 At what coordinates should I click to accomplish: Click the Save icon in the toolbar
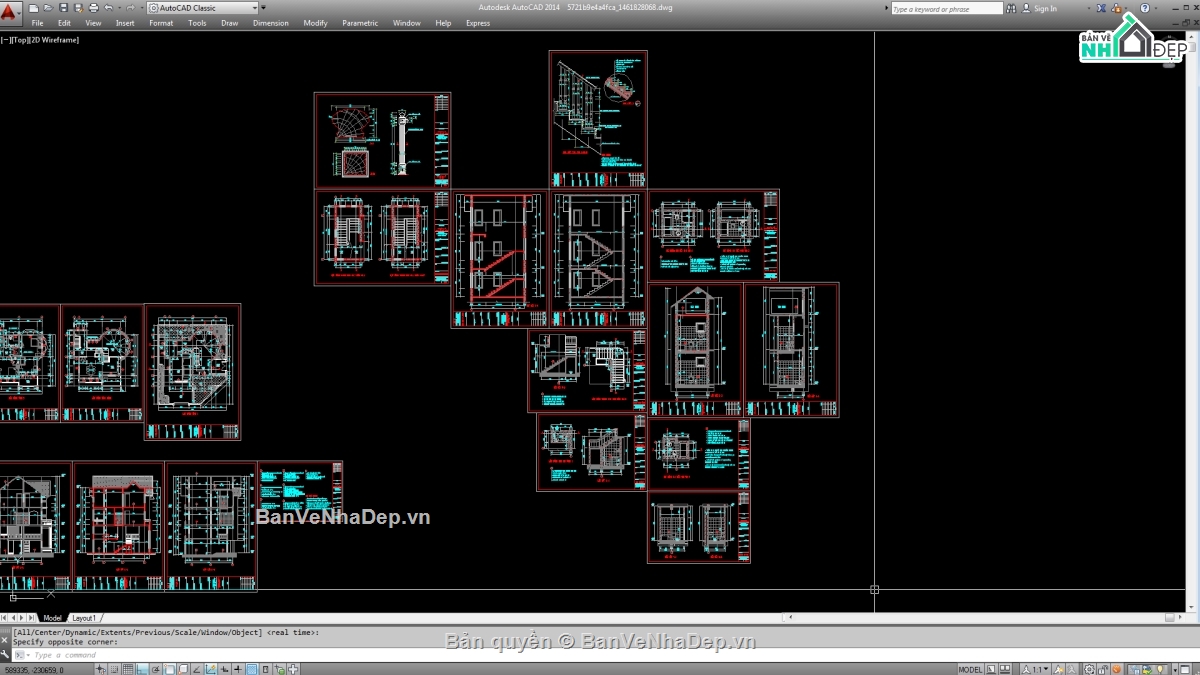pyautogui.click(x=64, y=7)
